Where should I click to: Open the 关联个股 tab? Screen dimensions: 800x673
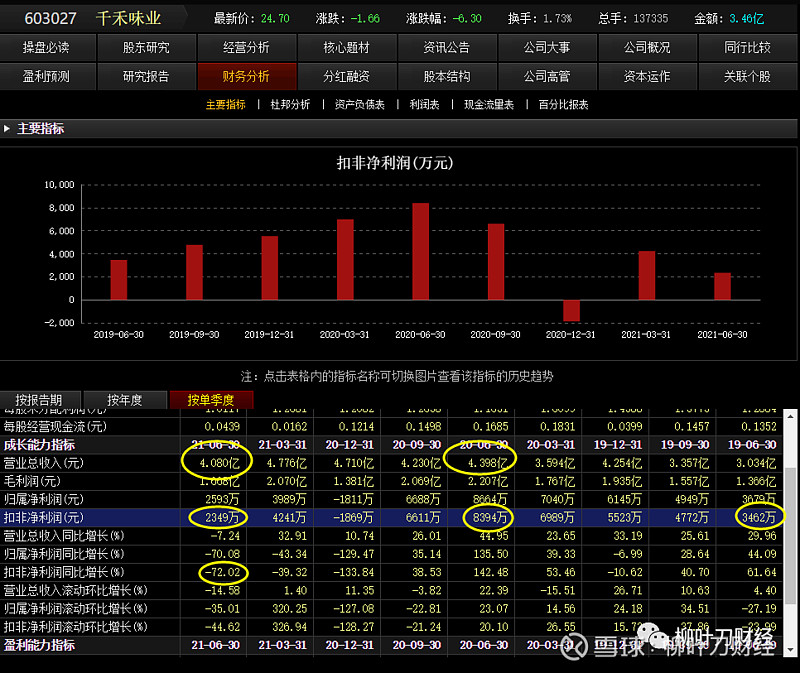pos(748,77)
